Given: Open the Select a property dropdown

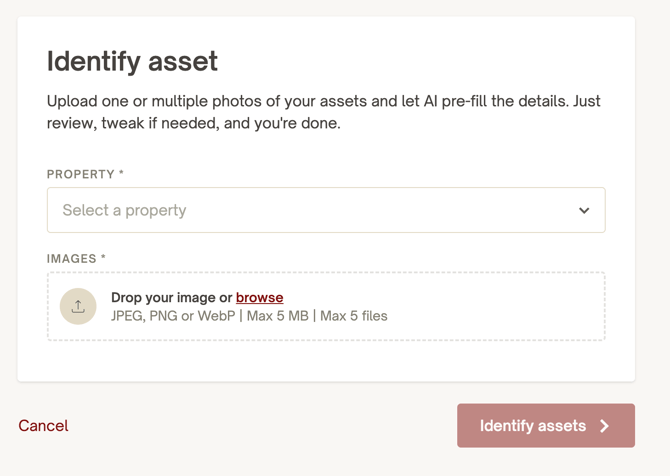Looking at the screenshot, I should tap(326, 210).
